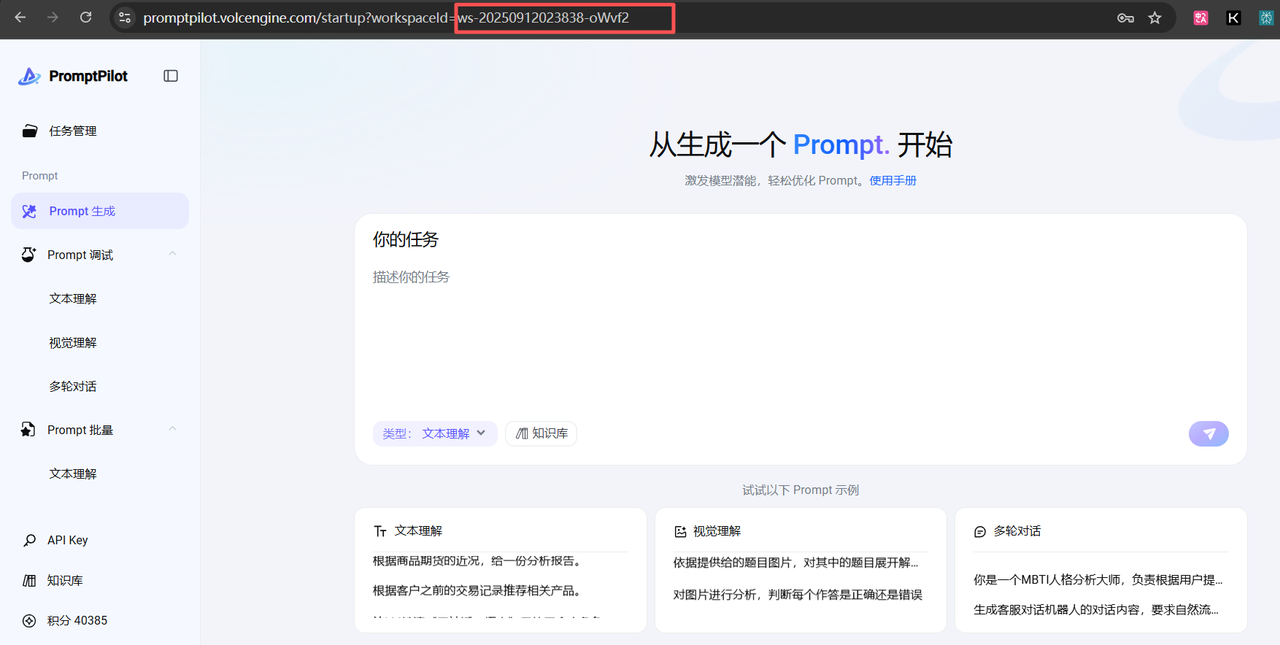Screen dimensions: 1280x645
Task: Click the Prompt 调试 flask icon
Action: point(29,255)
